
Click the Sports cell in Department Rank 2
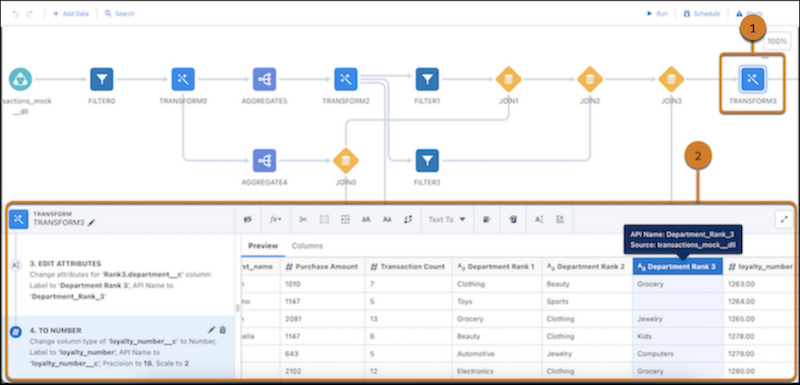(587, 301)
